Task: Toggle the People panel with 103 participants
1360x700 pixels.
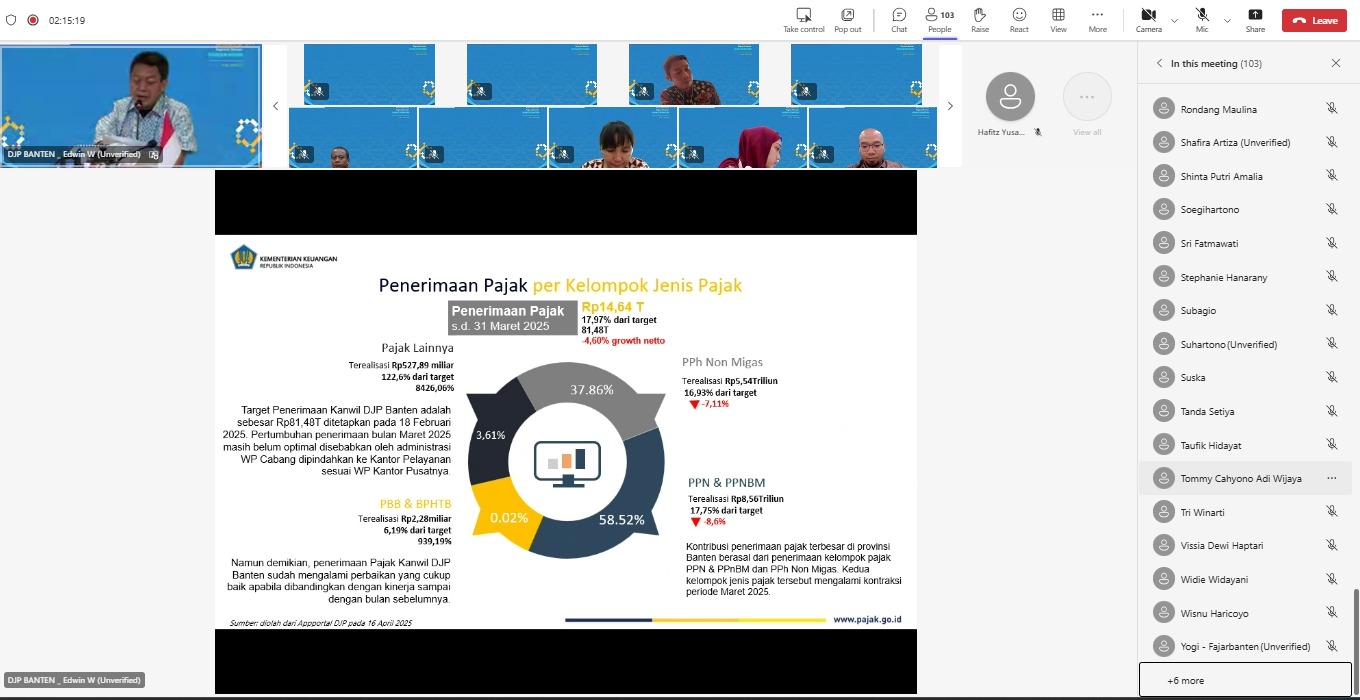Action: pyautogui.click(x=939, y=15)
